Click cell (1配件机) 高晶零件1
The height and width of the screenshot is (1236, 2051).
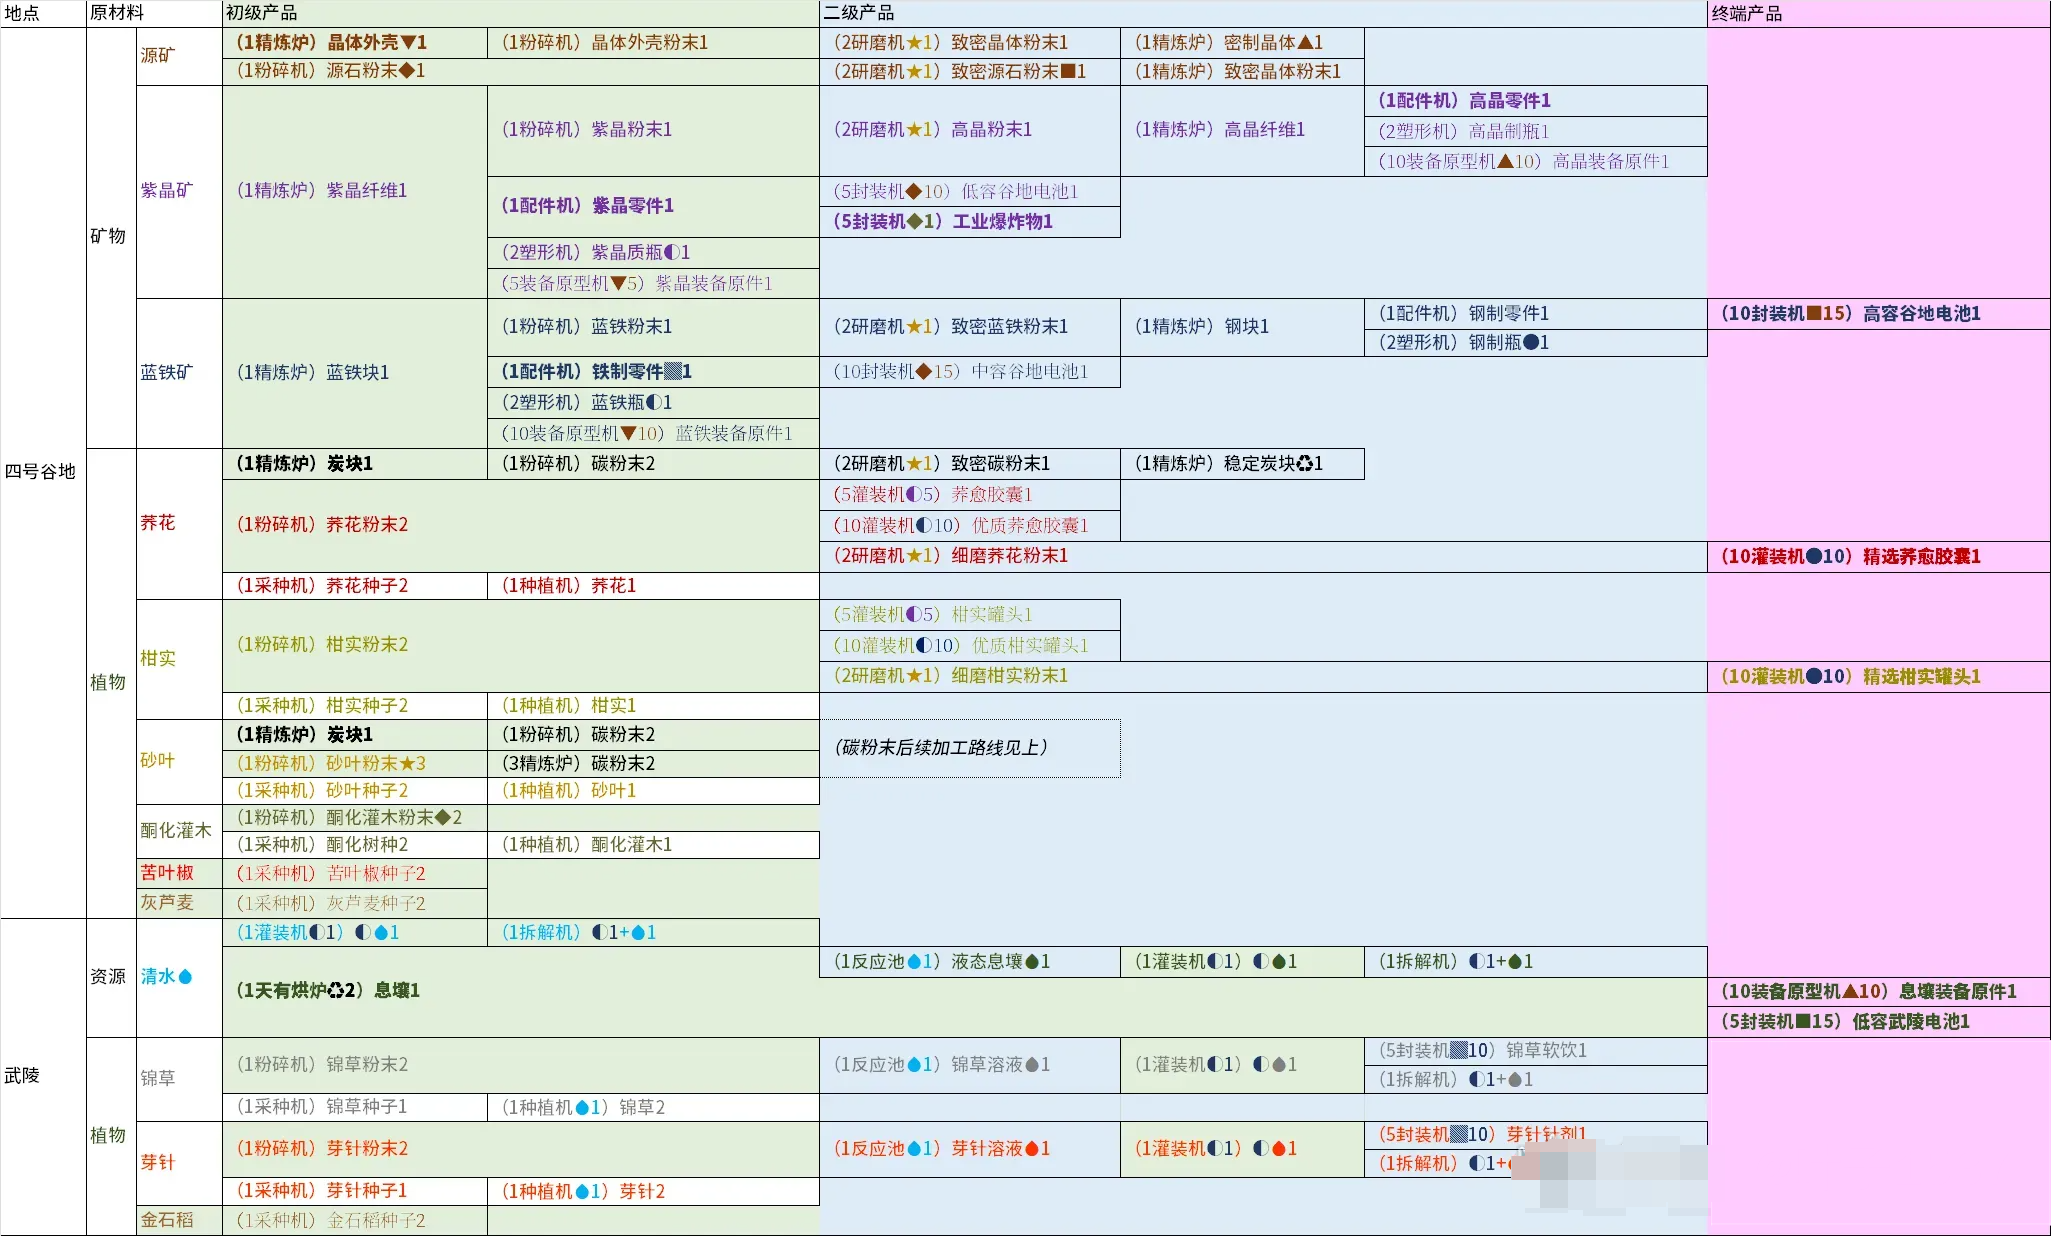[x=1536, y=101]
